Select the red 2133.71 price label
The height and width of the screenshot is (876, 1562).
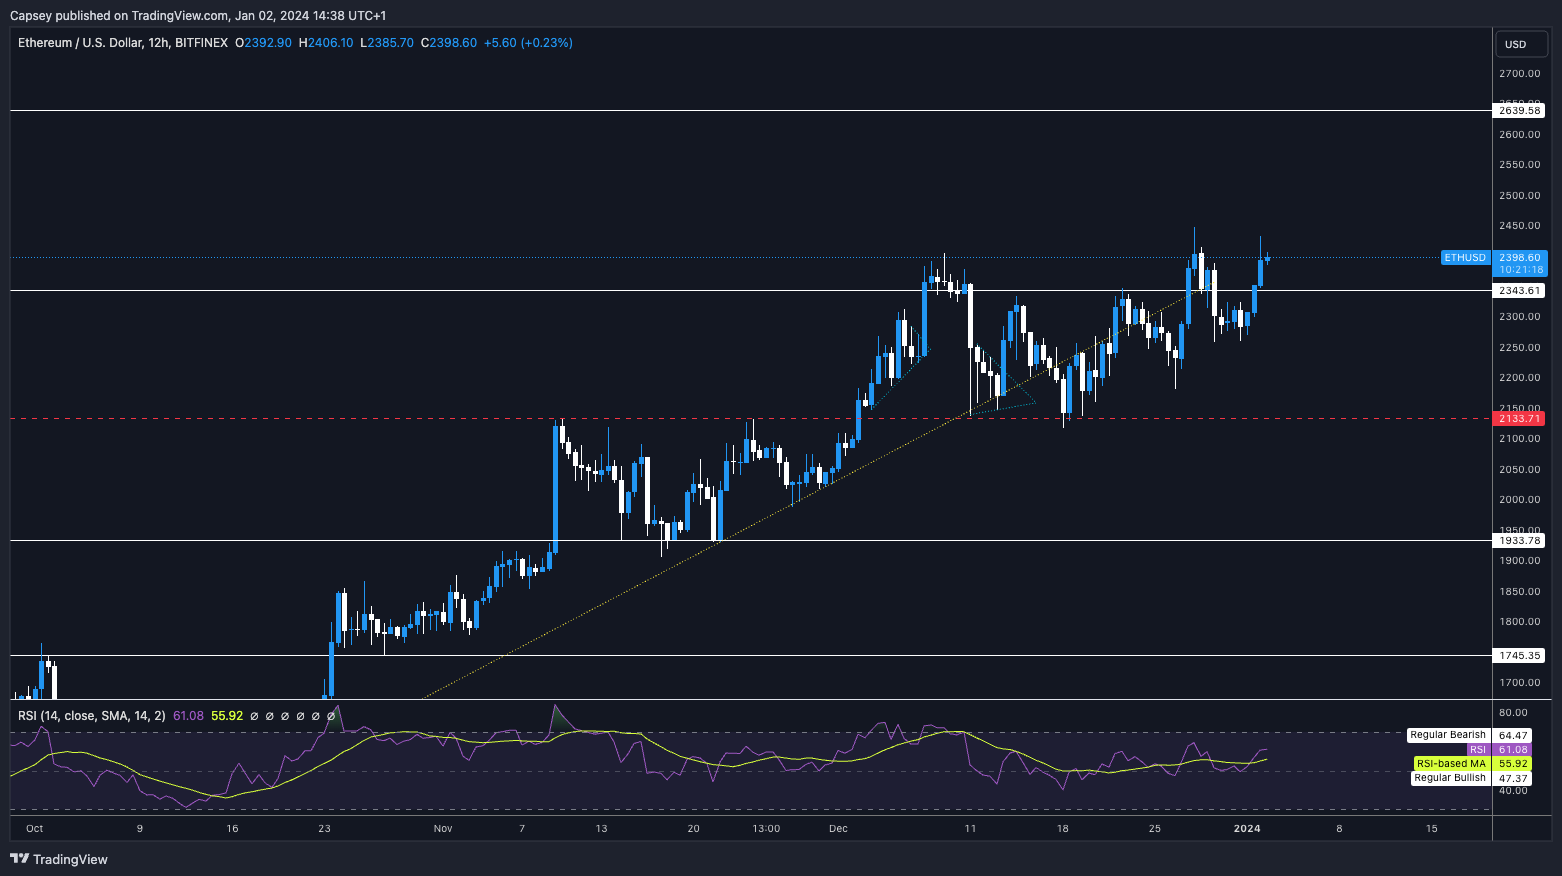1519,419
